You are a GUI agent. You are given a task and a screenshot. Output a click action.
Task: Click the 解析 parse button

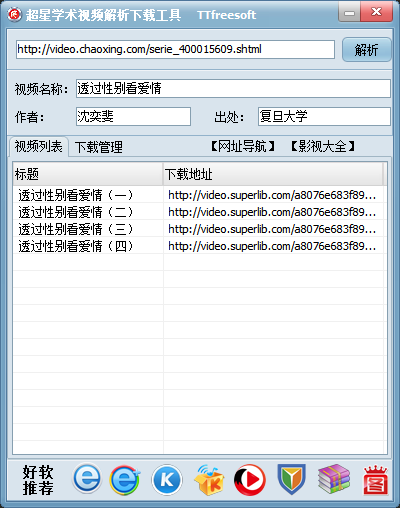tap(366, 50)
